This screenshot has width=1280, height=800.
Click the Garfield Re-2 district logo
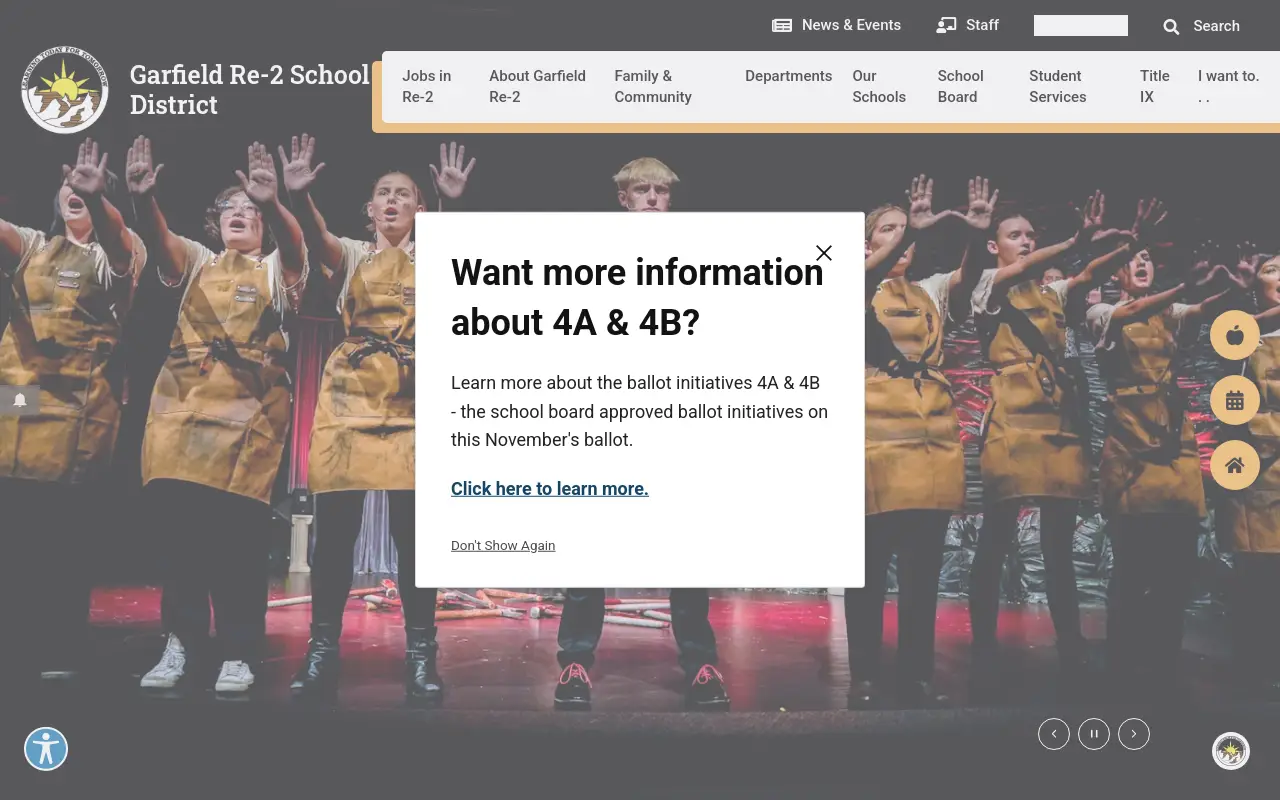(65, 89)
